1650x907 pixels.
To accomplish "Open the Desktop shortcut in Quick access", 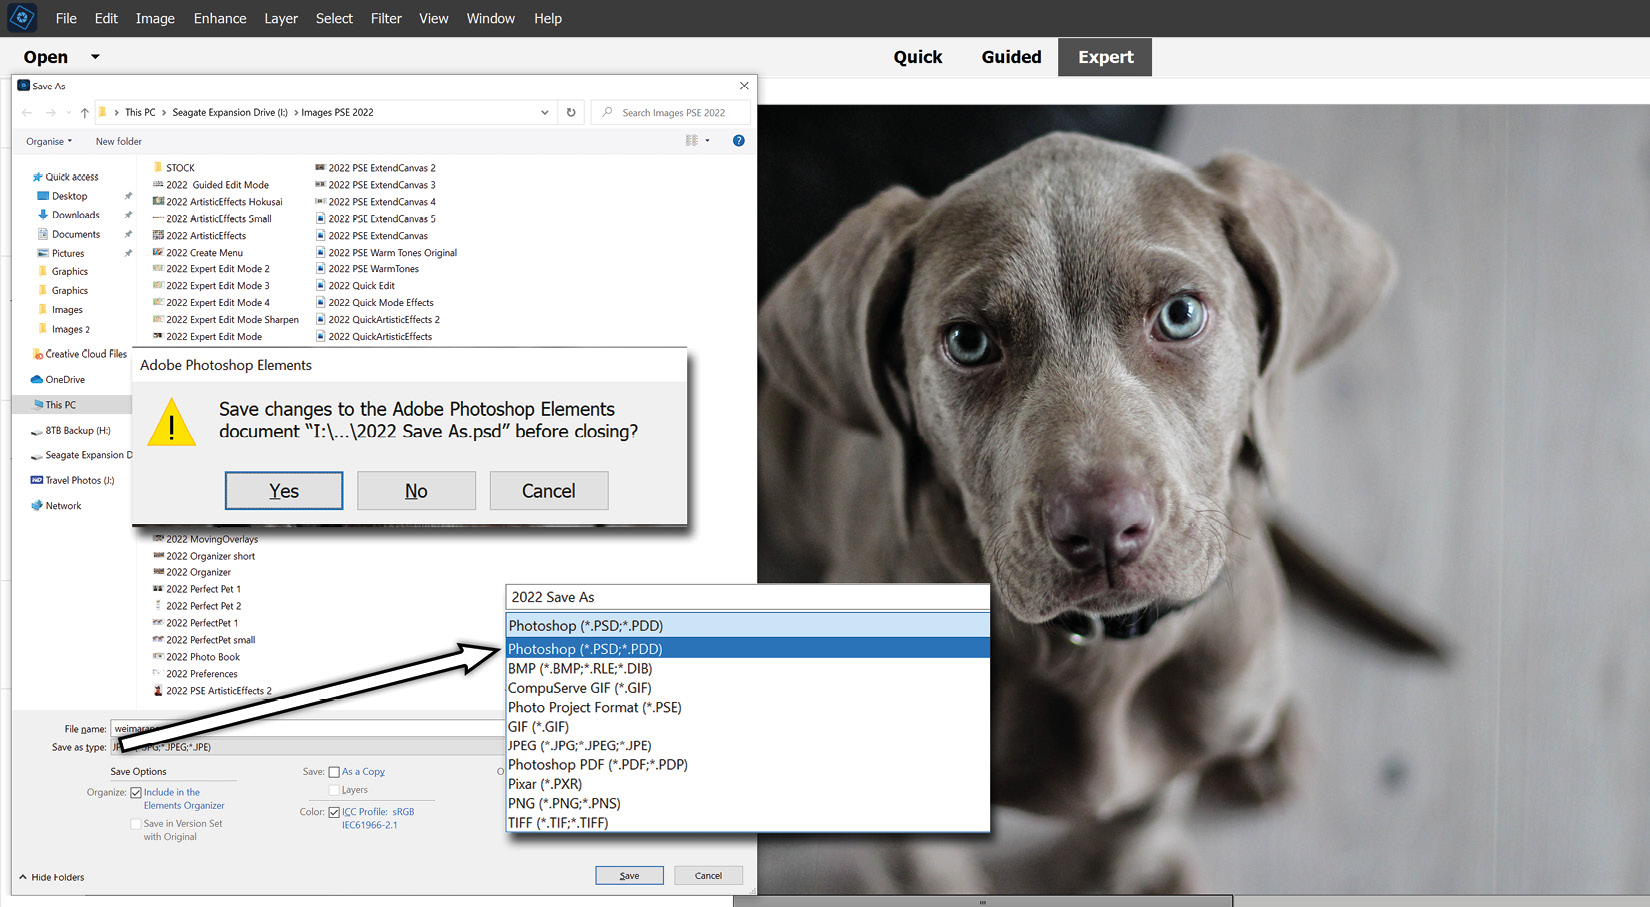I will click(x=69, y=196).
